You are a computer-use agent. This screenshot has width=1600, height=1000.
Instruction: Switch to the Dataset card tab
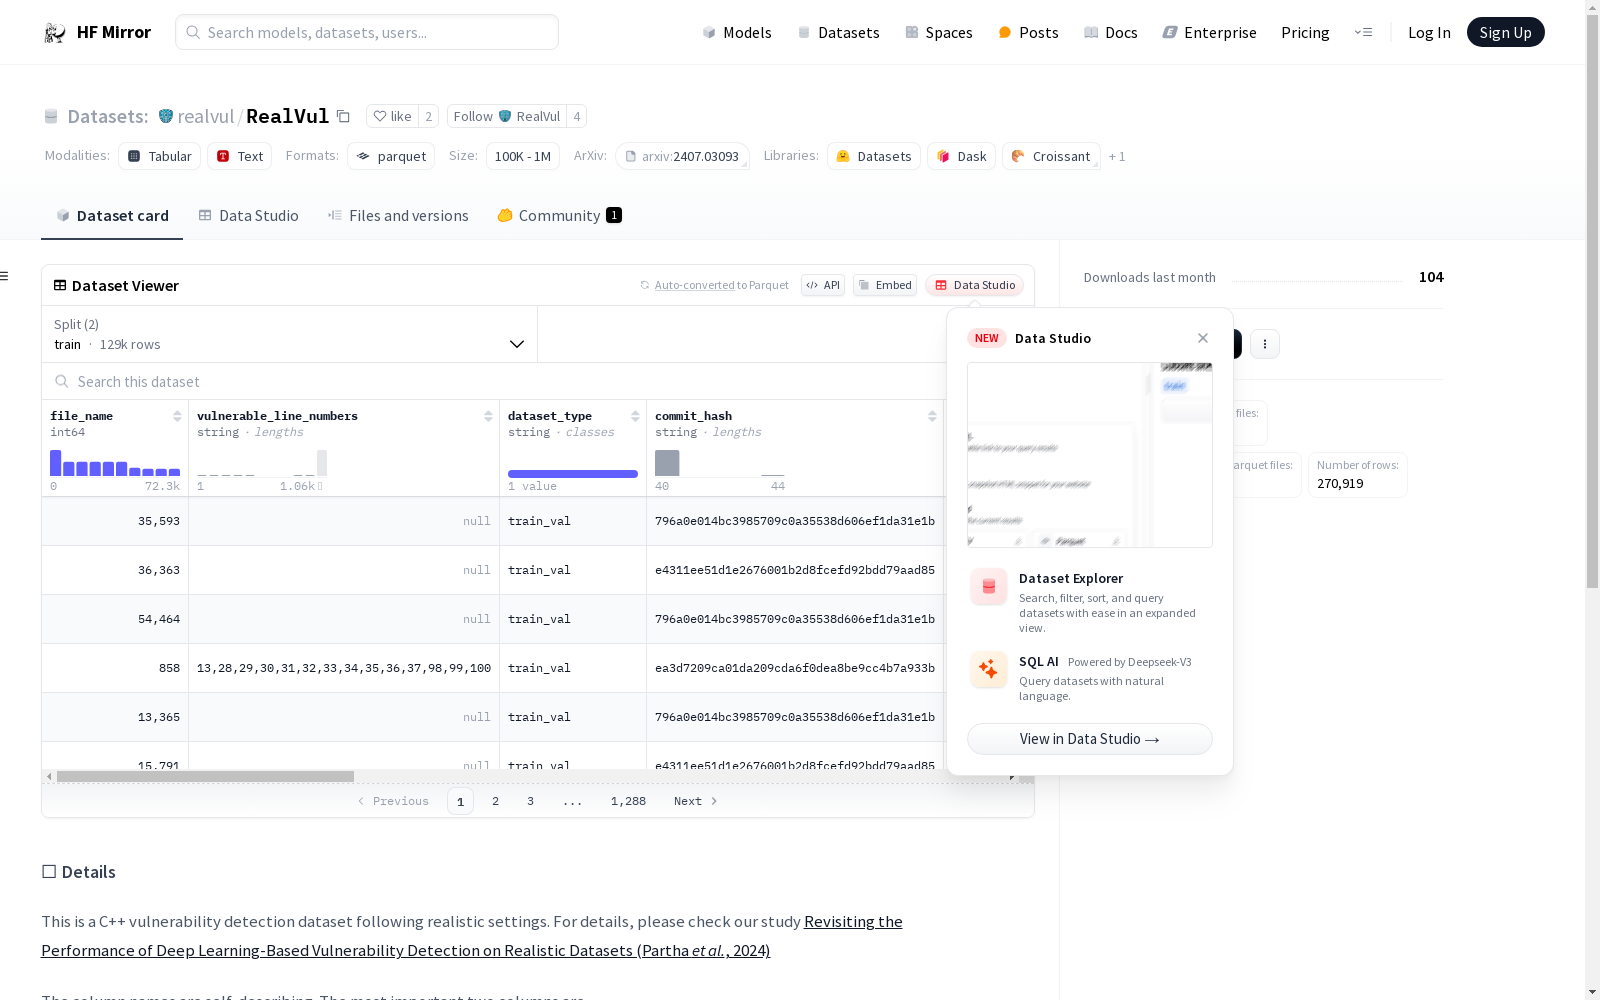[112, 216]
